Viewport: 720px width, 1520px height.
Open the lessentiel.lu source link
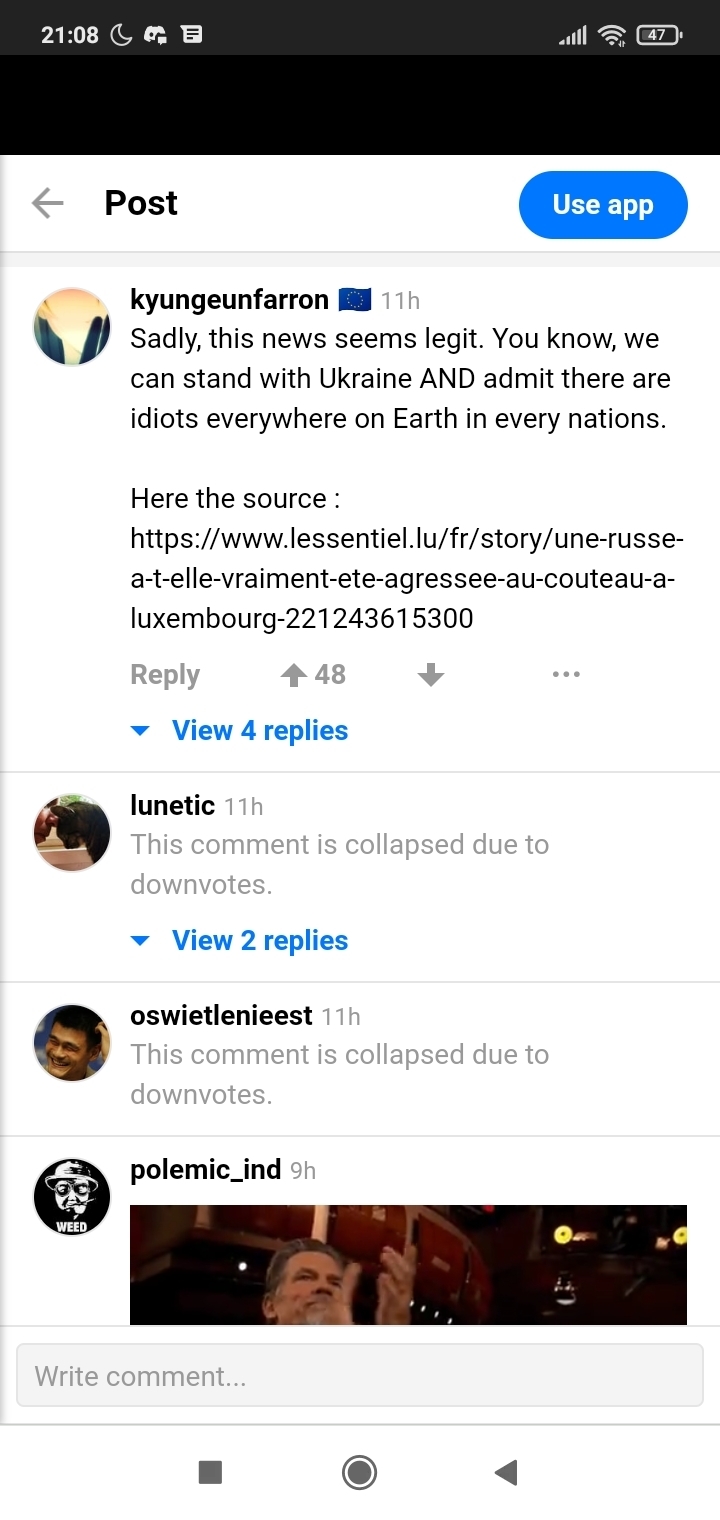(x=406, y=579)
